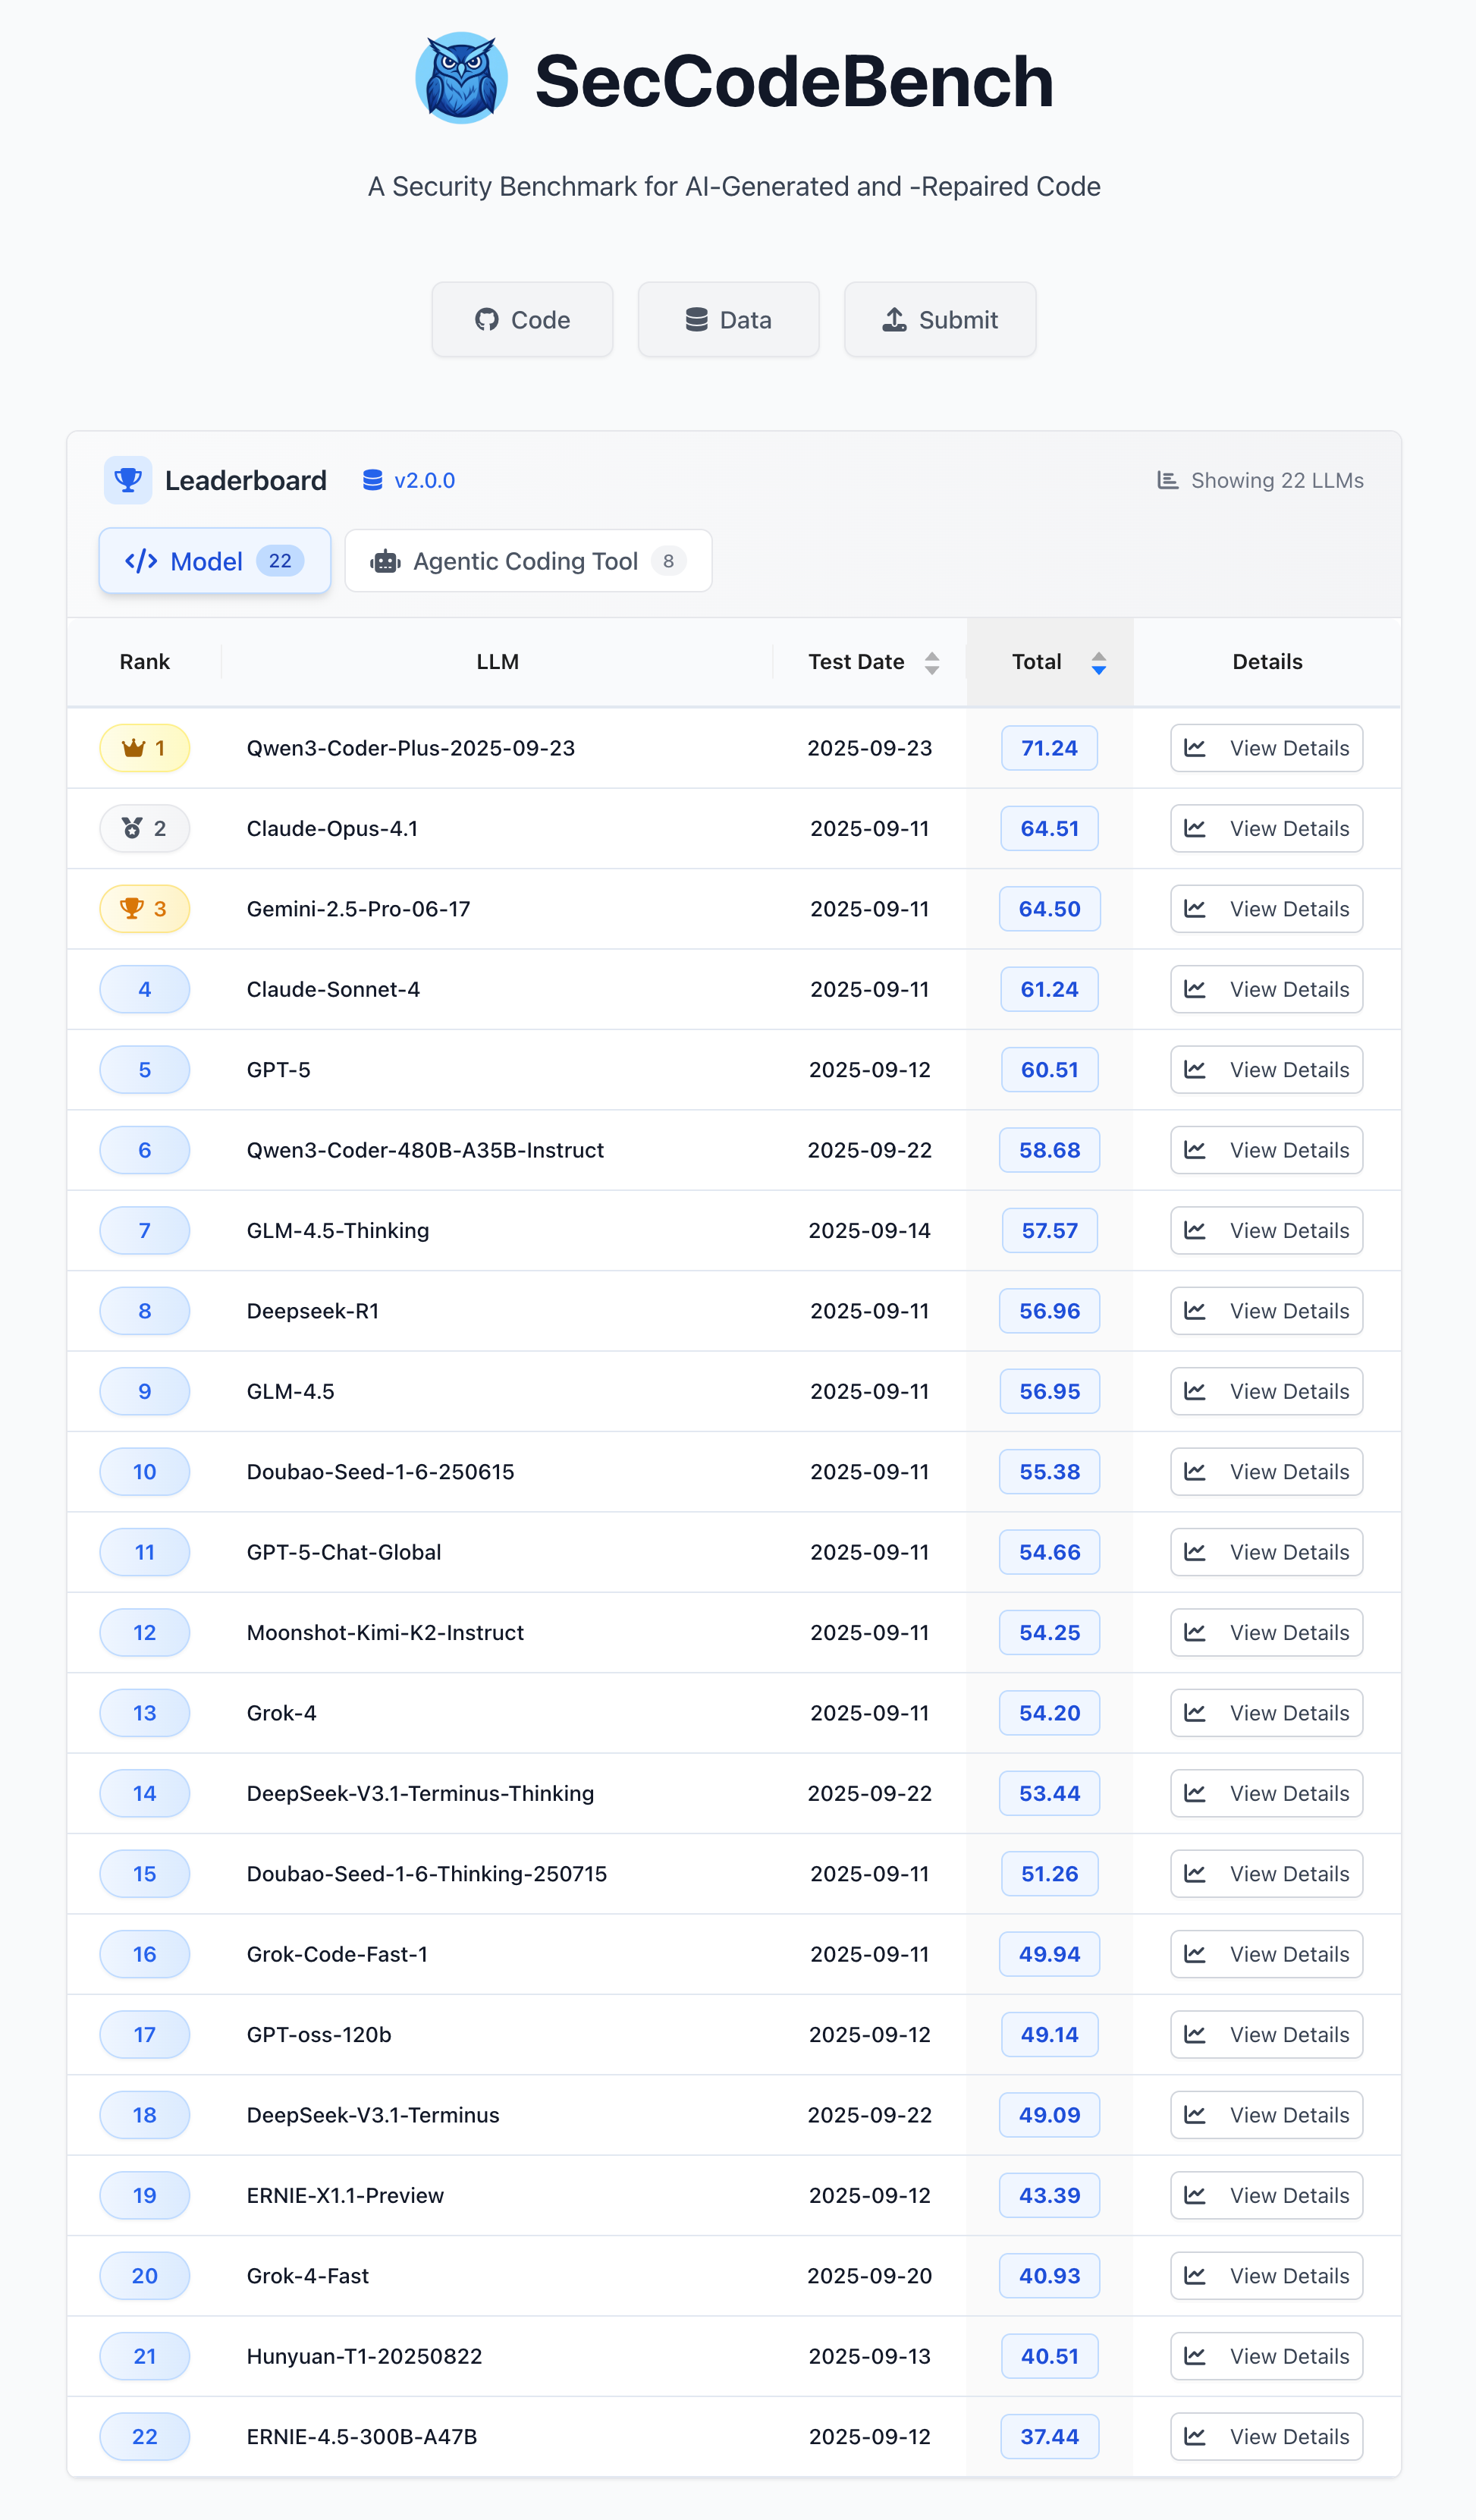
Task: Click chart icon in Hunyuan-T1-20250822 row
Action: [1195, 2356]
